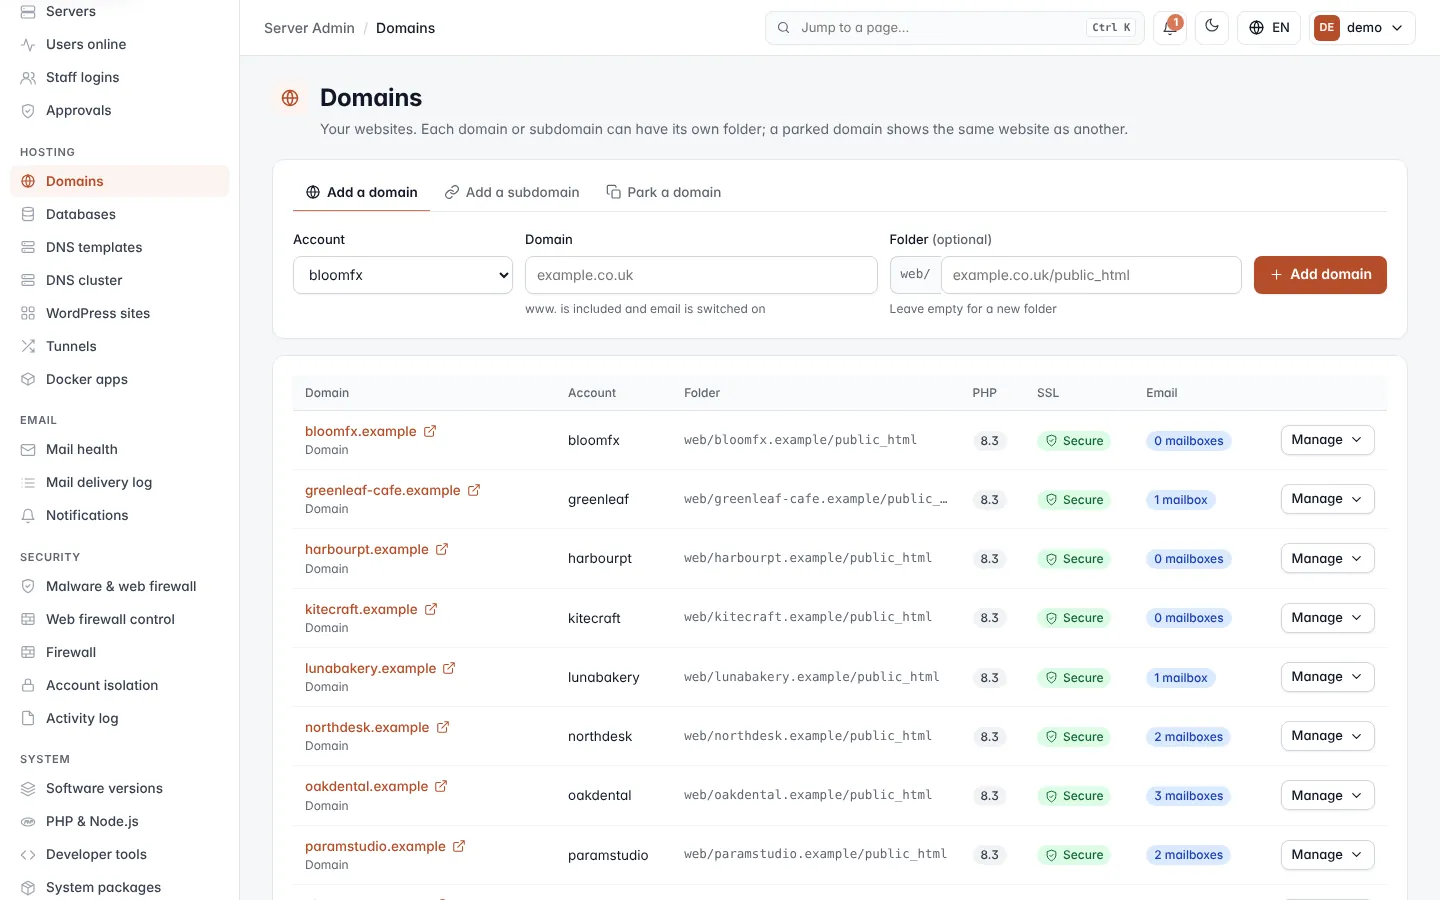Open the notifications bell icon
Image resolution: width=1440 pixels, height=900 pixels.
1169,28
